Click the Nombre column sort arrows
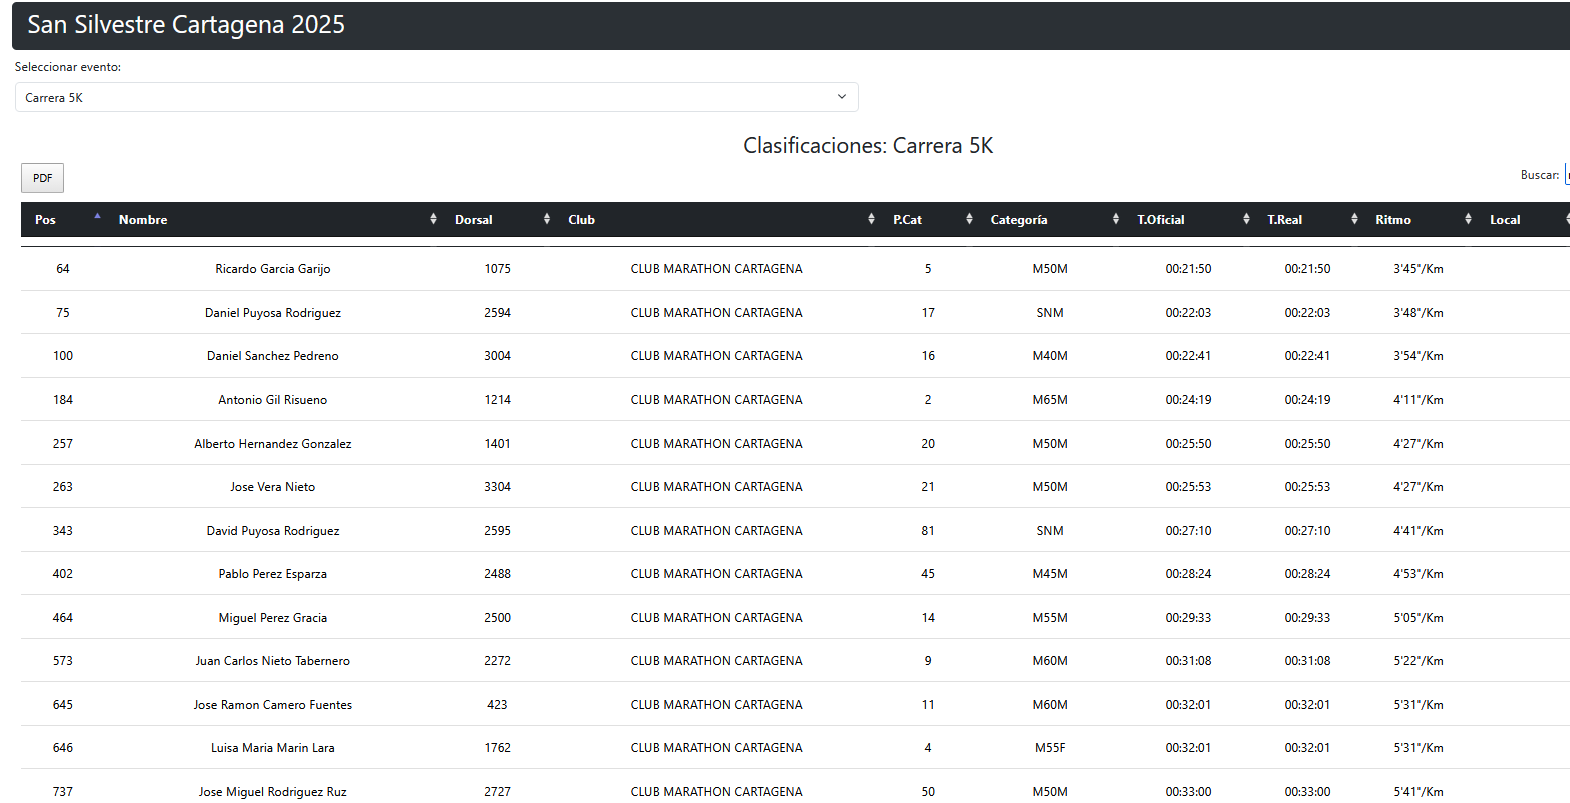This screenshot has width=1570, height=803. pyautogui.click(x=433, y=219)
